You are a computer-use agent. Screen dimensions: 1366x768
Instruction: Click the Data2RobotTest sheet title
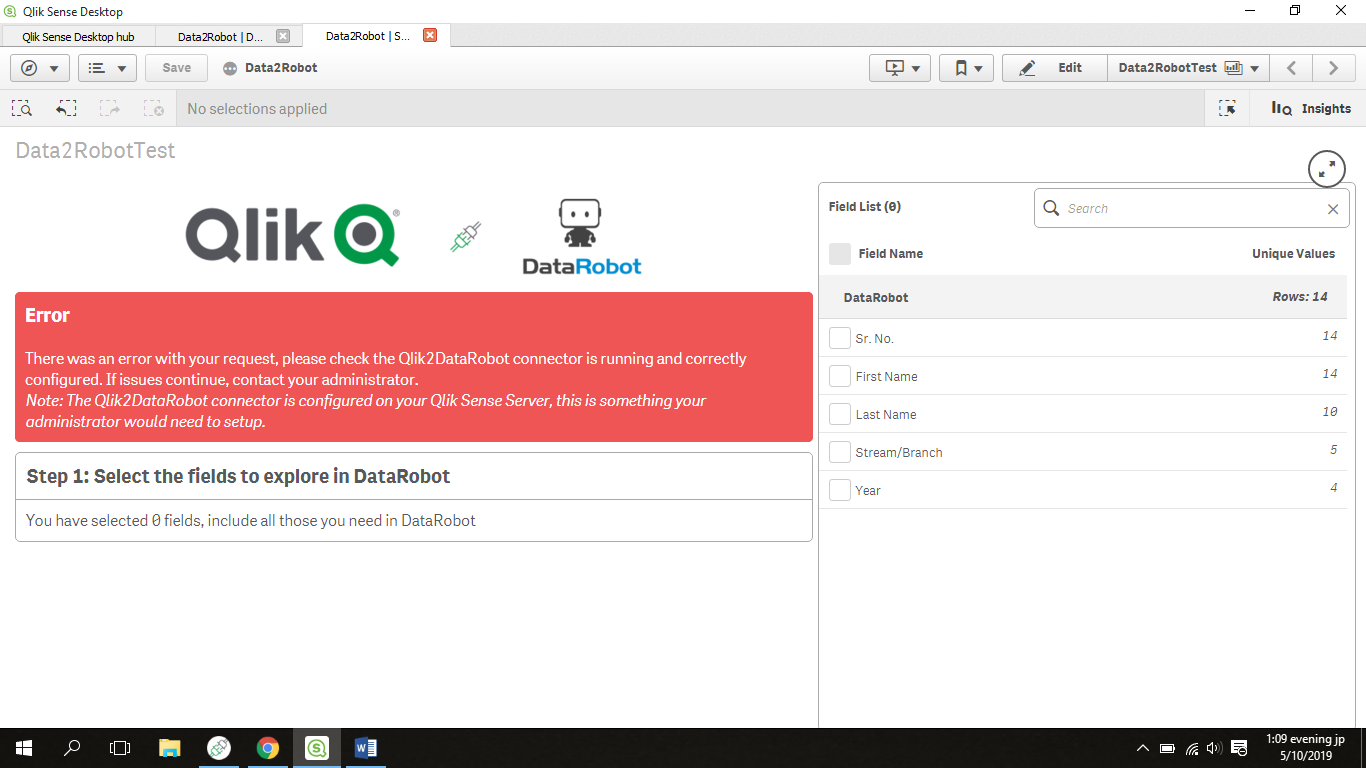click(x=95, y=151)
